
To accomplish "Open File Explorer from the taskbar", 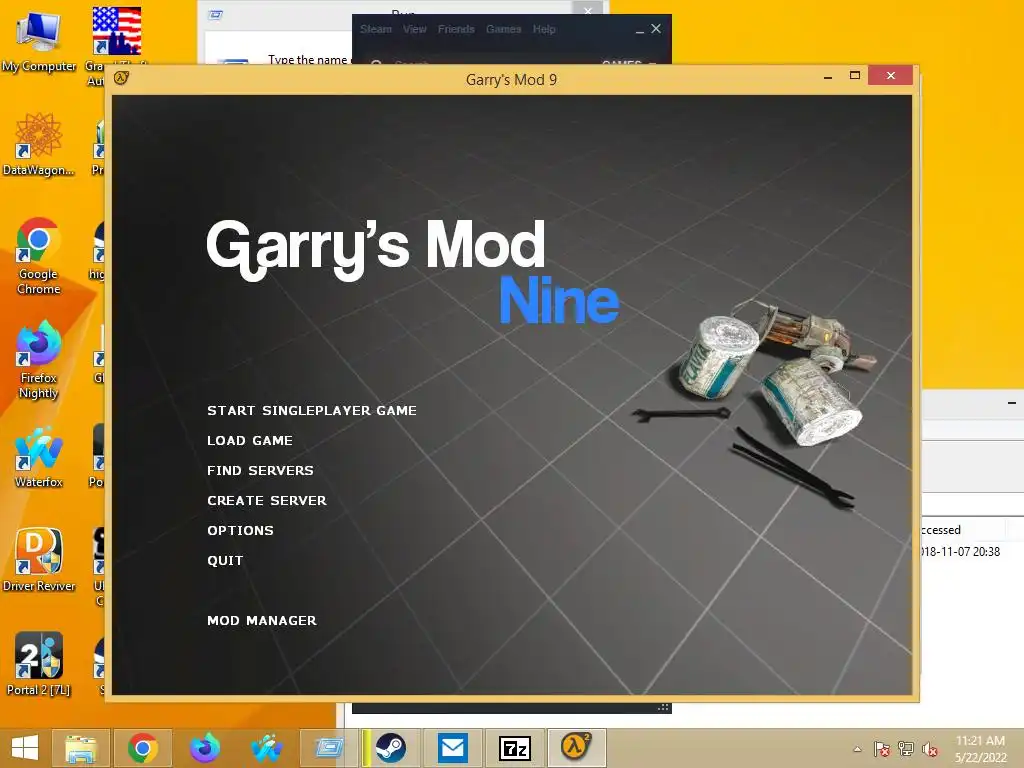I will (x=81, y=748).
